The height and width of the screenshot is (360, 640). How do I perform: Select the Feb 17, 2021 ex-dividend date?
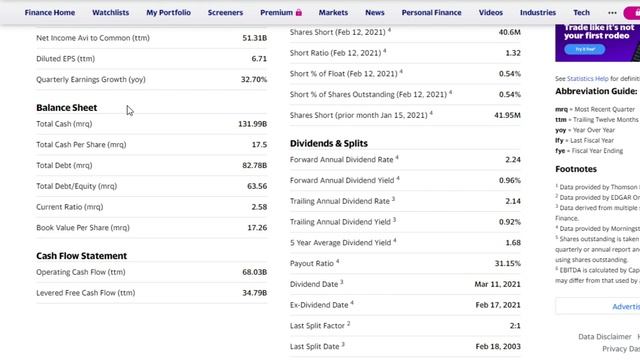coord(498,305)
